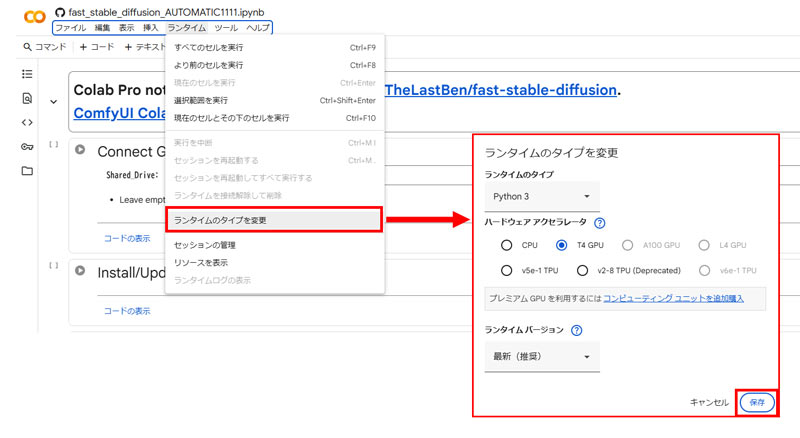Screen dimensions: 800x438
Task: Open the 表示 menu
Action: (127, 28)
